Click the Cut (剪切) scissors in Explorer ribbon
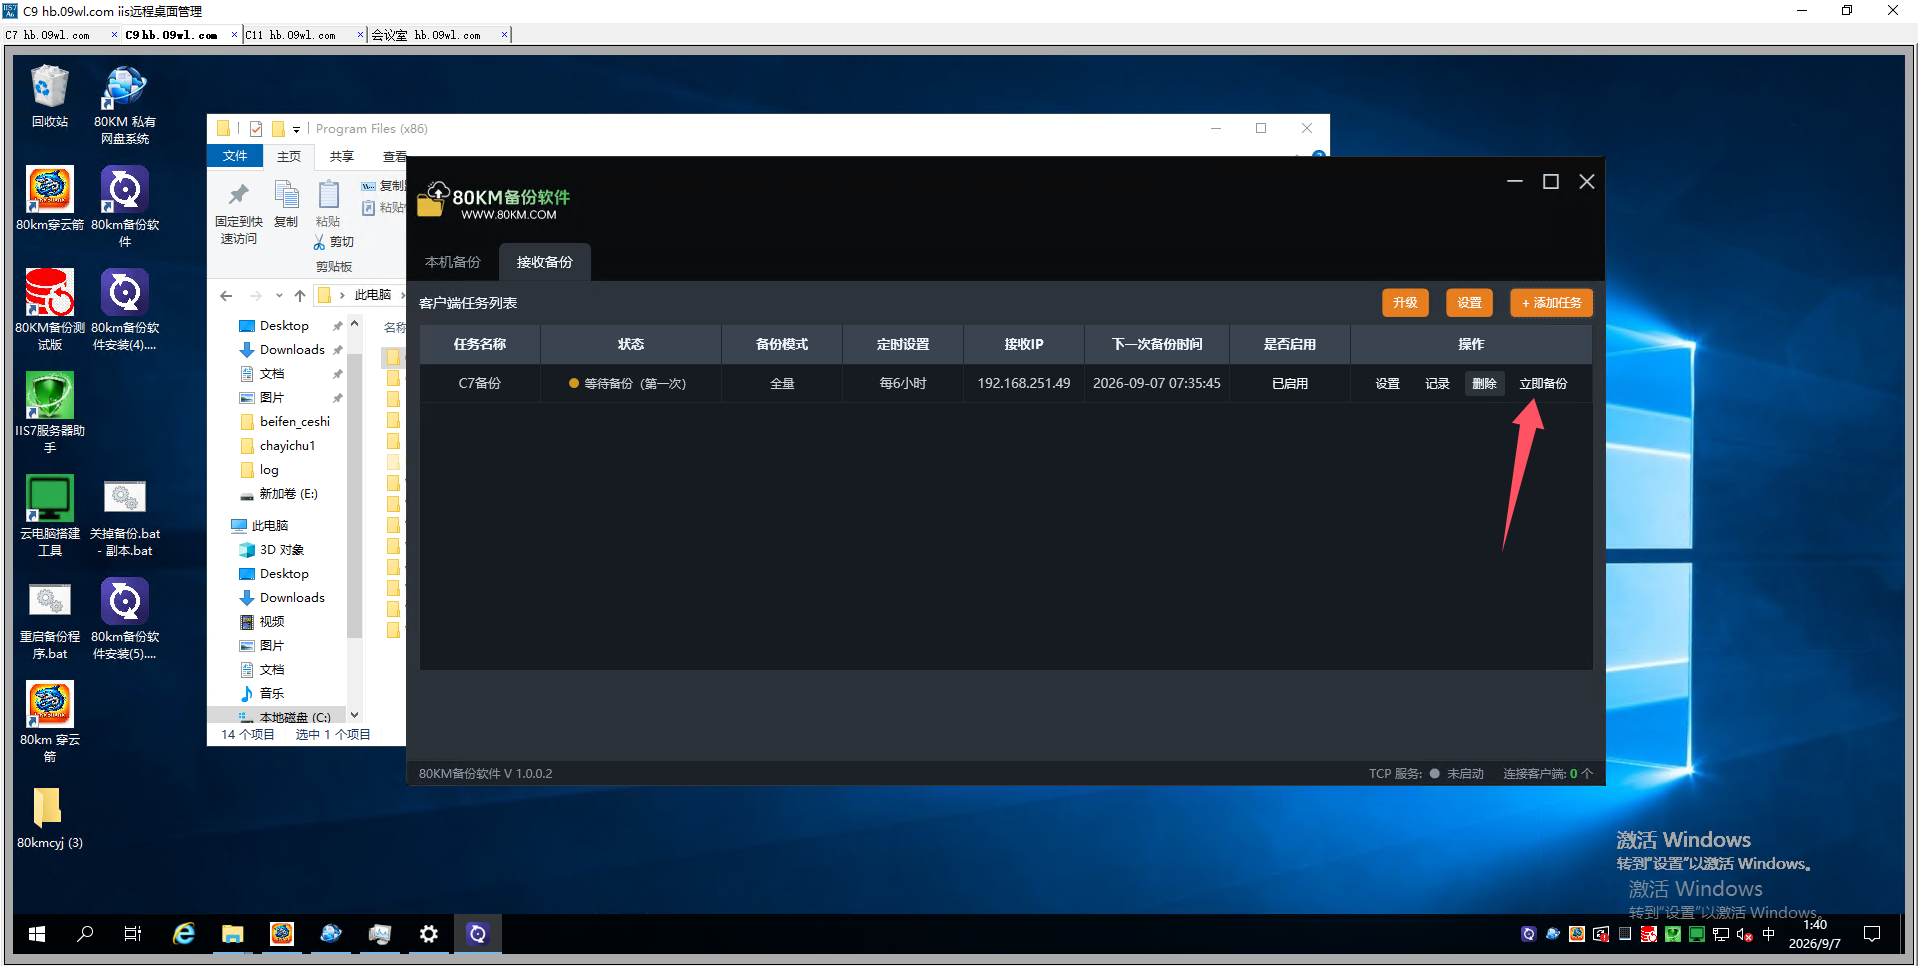1918x966 pixels. [x=333, y=242]
